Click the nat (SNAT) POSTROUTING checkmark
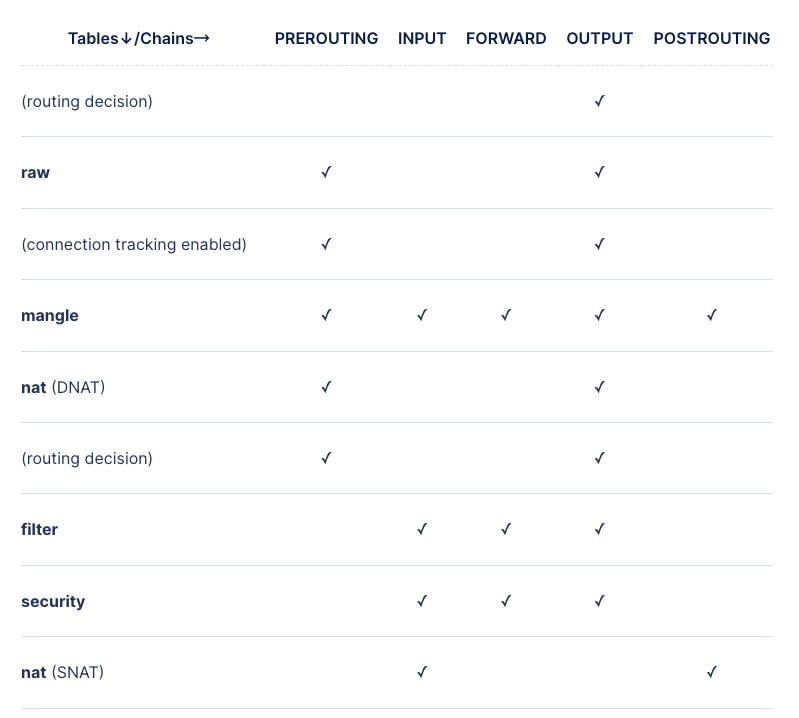The width and height of the screenshot is (799, 718). click(711, 672)
